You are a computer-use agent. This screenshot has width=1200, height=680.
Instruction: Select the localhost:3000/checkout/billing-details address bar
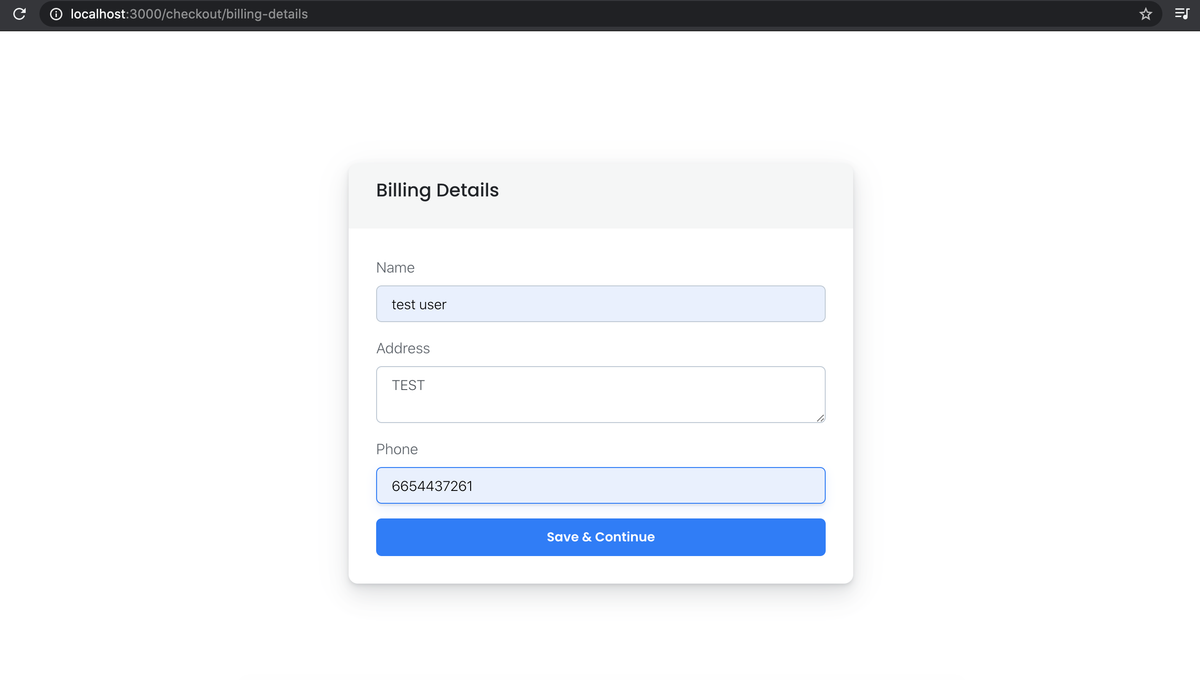coord(600,14)
